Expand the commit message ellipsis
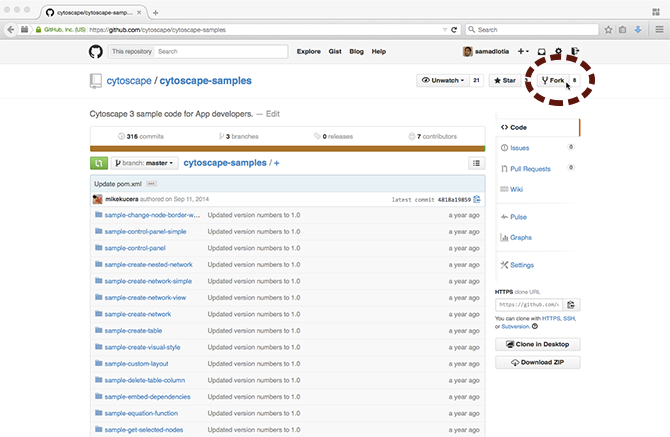 point(151,184)
